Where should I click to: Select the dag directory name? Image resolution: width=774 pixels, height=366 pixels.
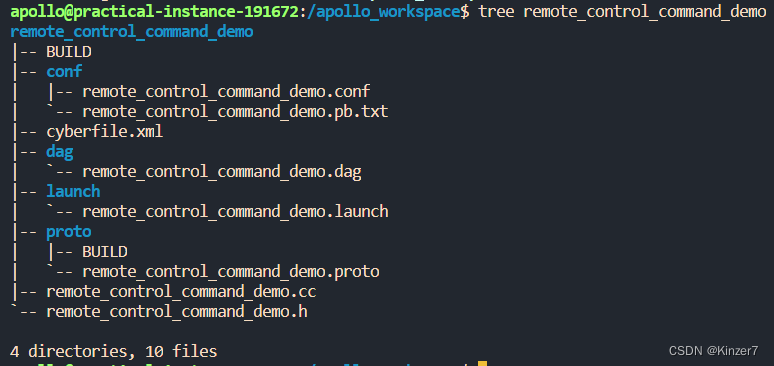60,152
